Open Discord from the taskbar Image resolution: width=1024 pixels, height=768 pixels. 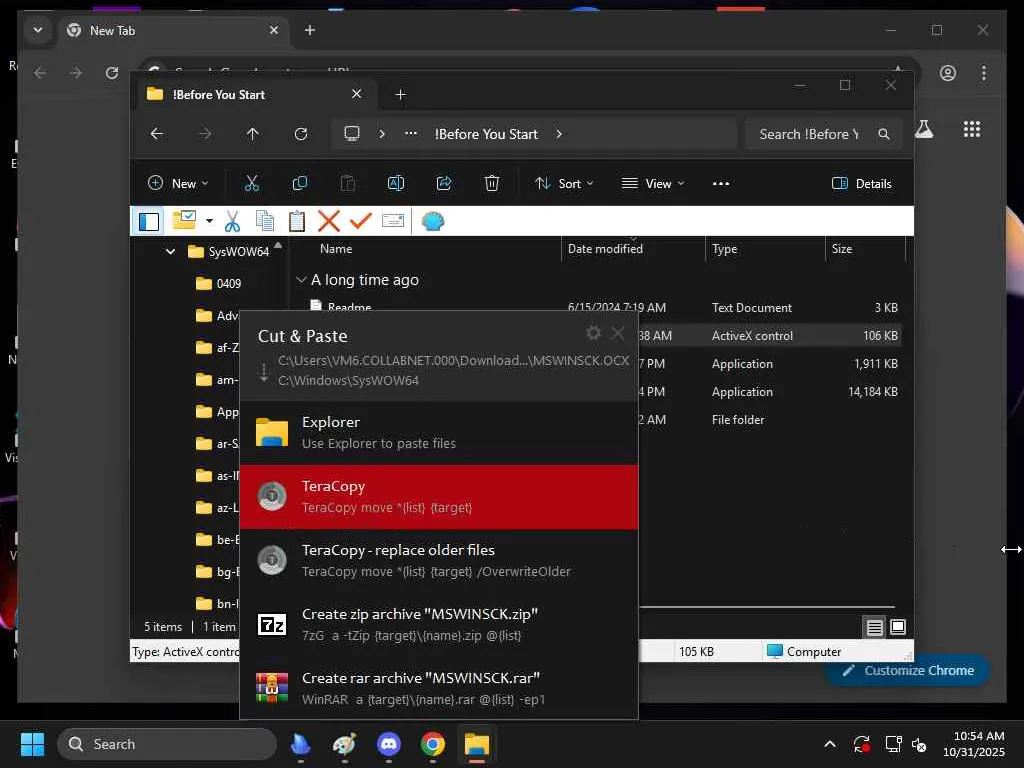[389, 744]
